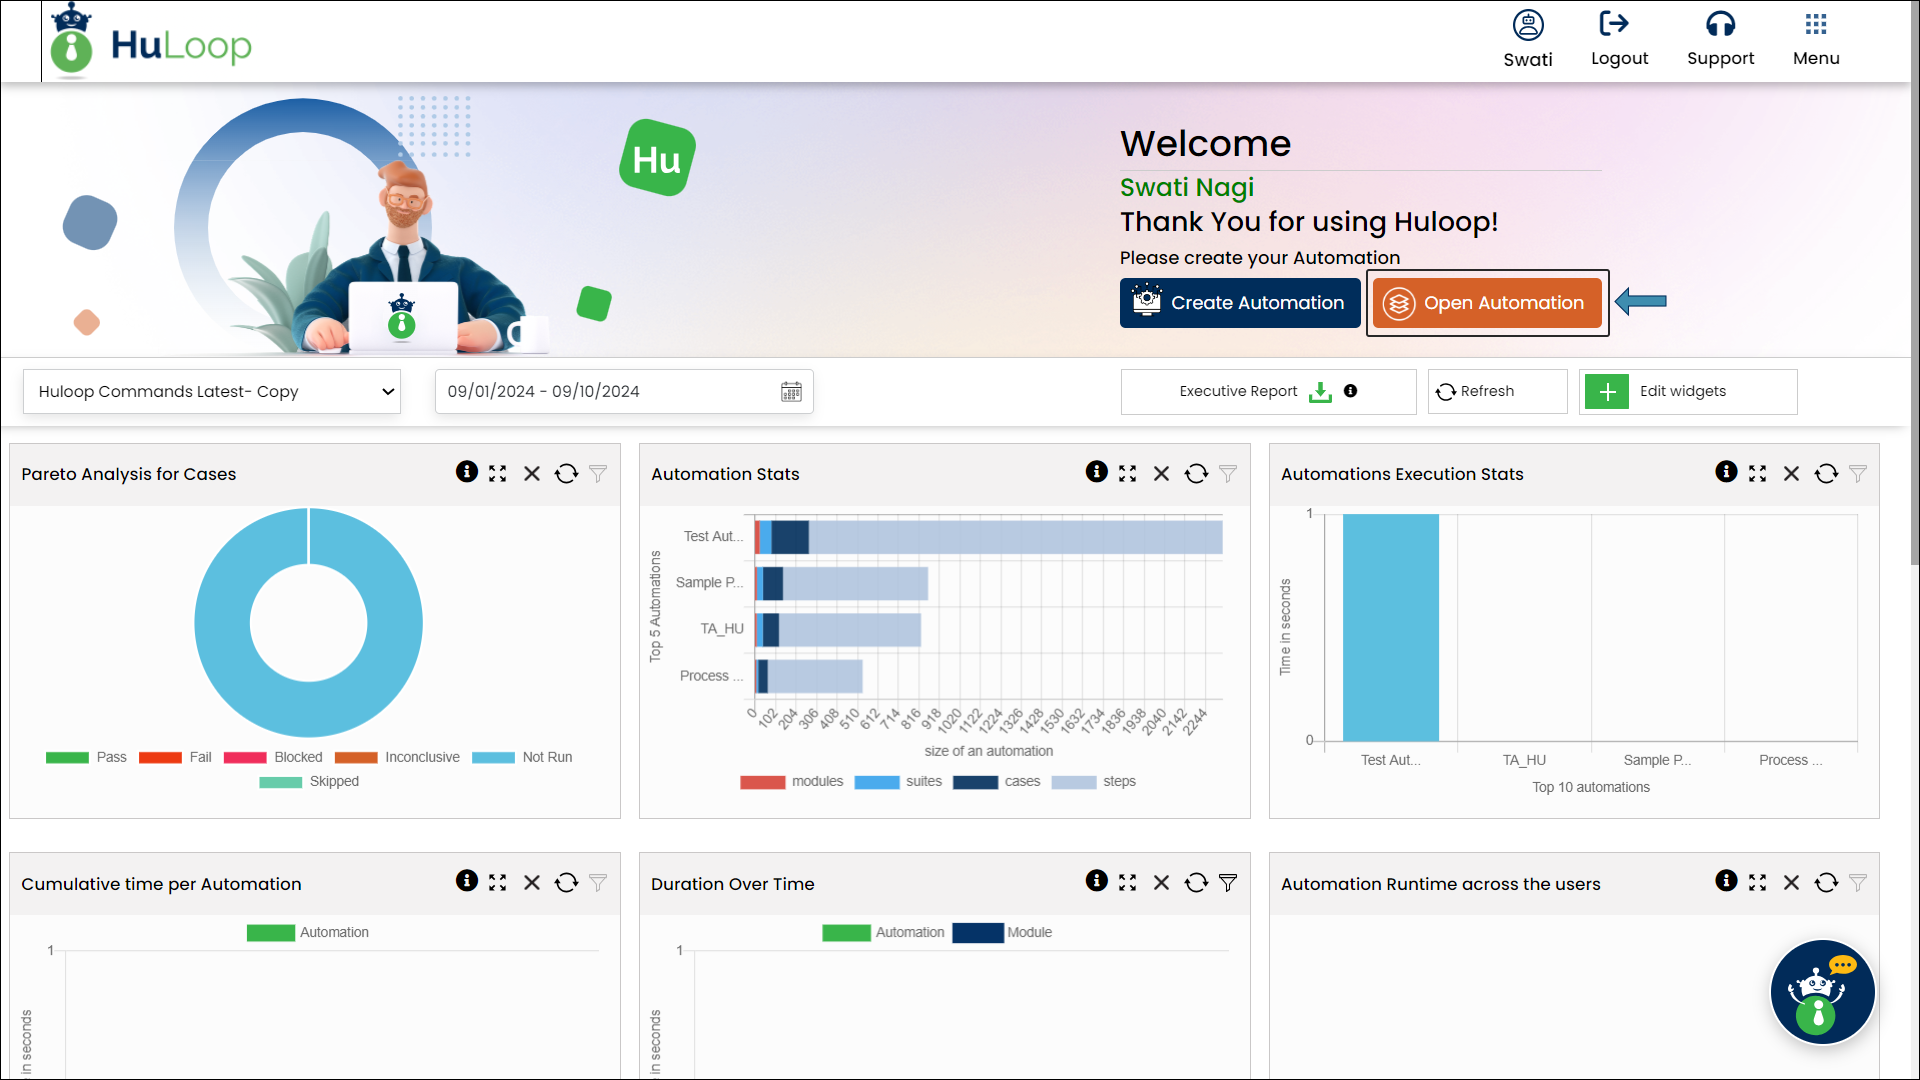Show info for Automation Runtime across users
The height and width of the screenshot is (1080, 1920).
point(1726,881)
